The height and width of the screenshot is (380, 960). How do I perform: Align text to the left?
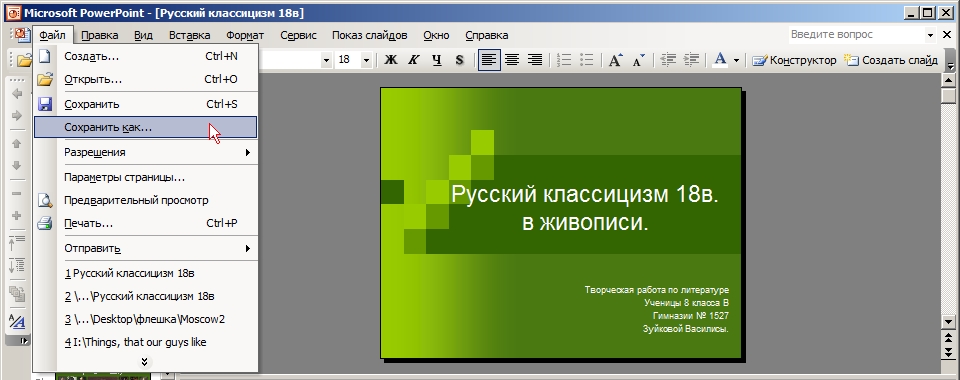[x=489, y=60]
